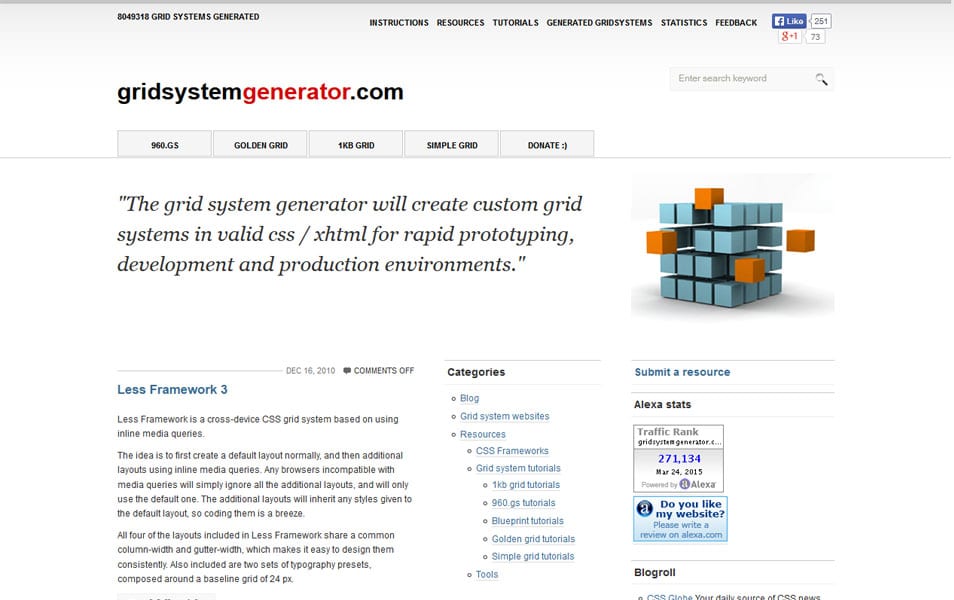The height and width of the screenshot is (600, 954).
Task: Open the Statistics menu item
Action: (x=684, y=23)
